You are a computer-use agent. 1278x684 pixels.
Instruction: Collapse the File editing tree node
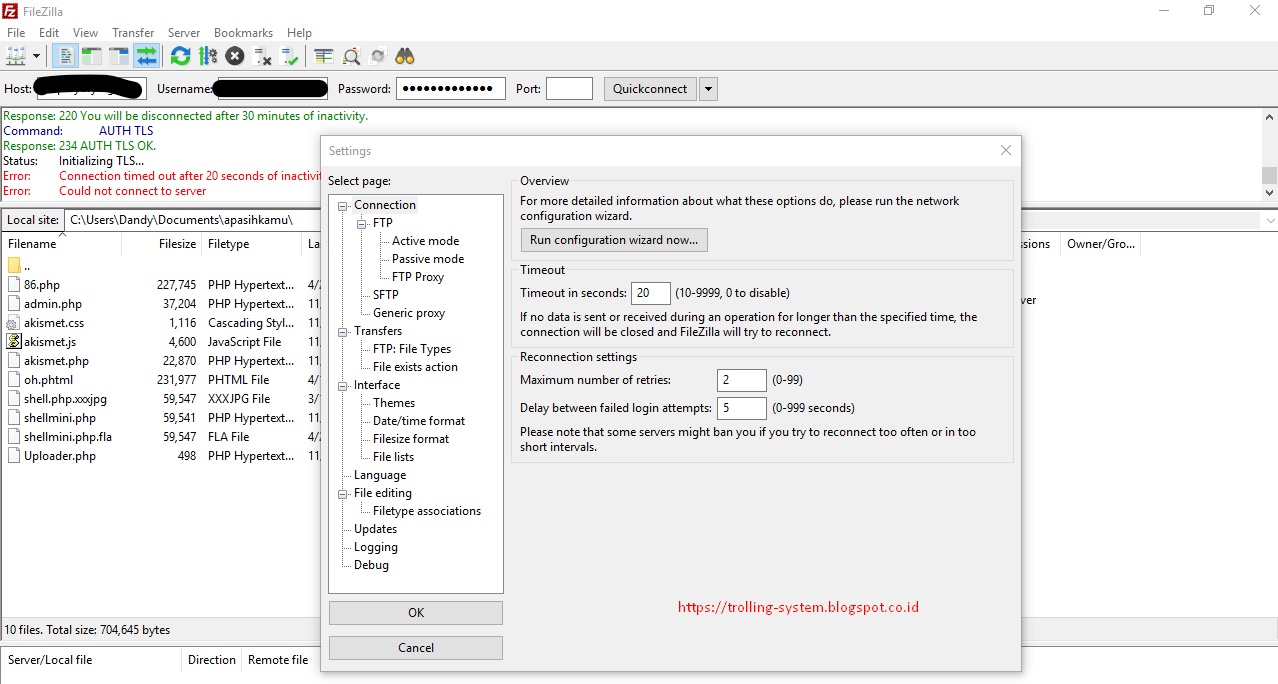(343, 493)
